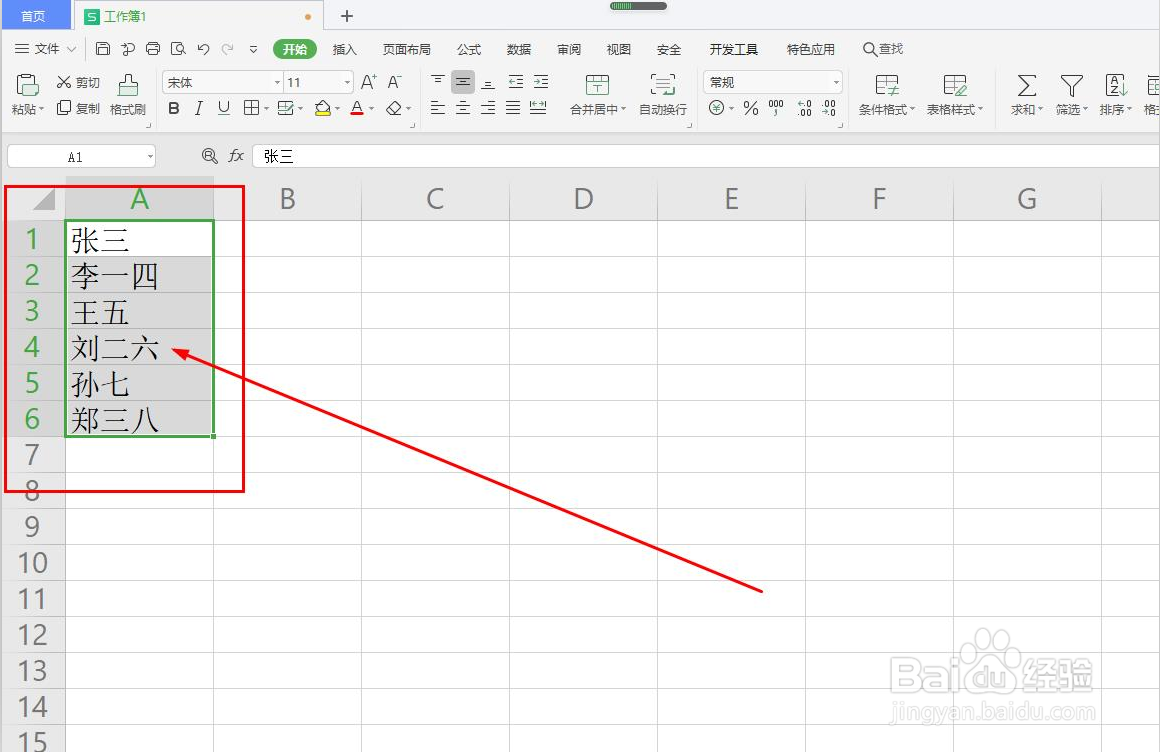
Task: Redo the last action
Action: click(228, 49)
